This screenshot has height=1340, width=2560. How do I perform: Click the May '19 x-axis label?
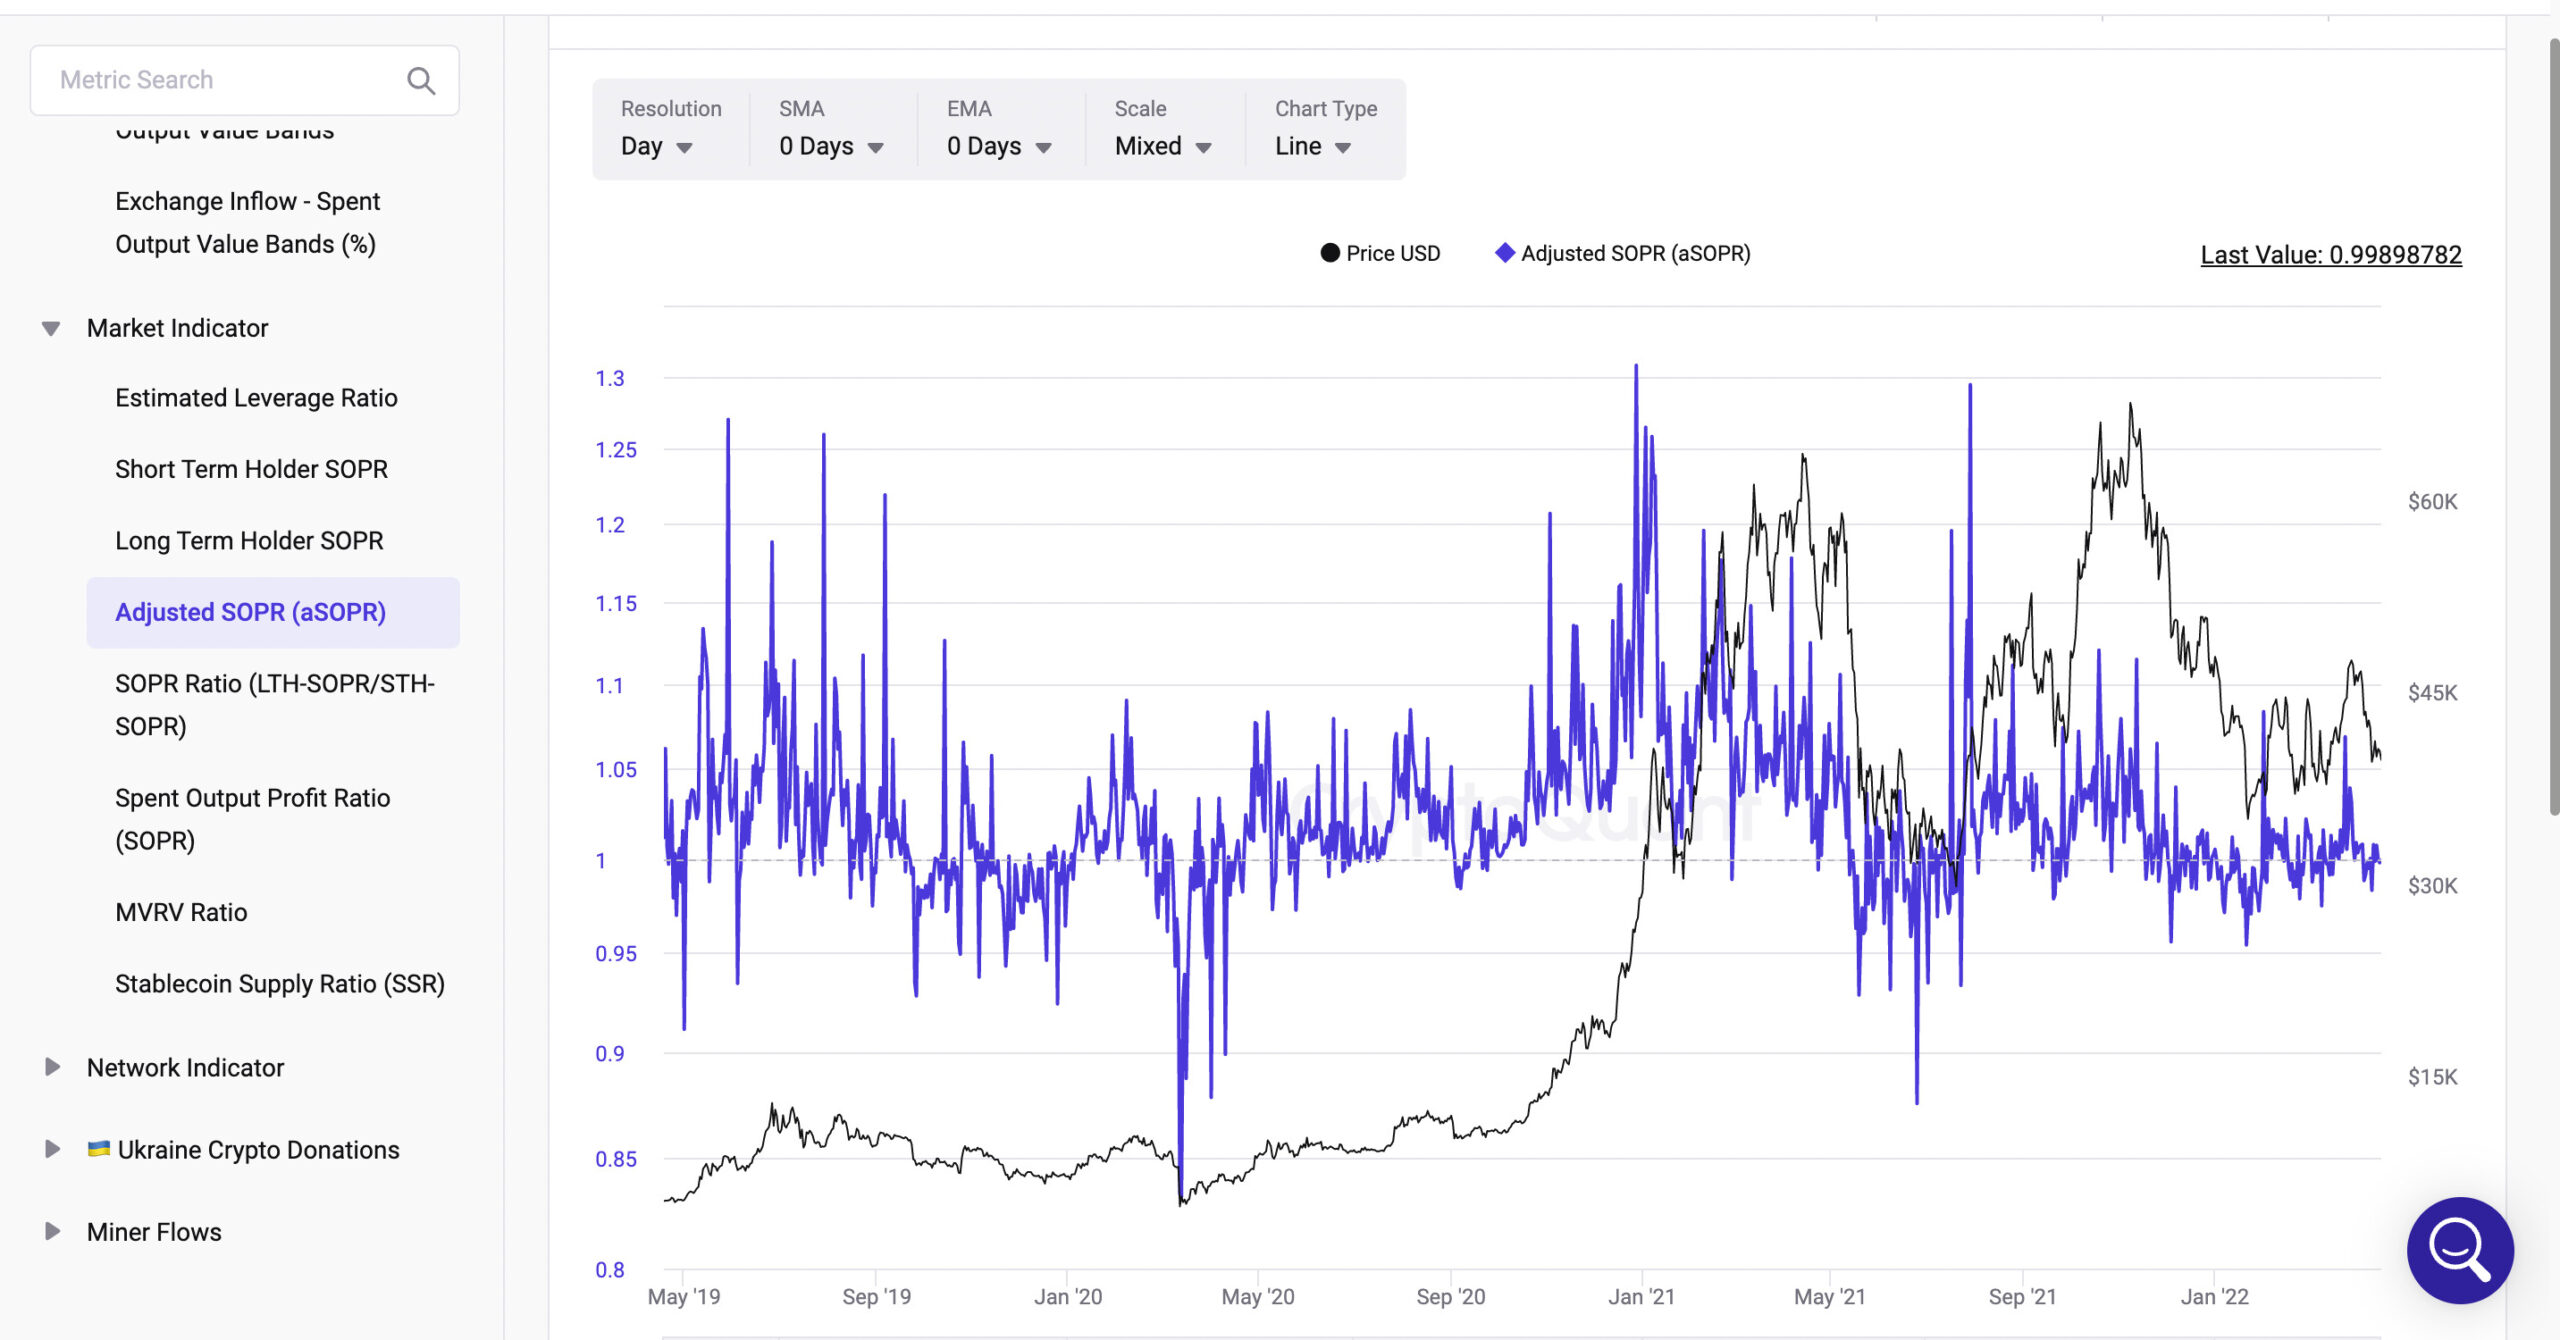(684, 1297)
